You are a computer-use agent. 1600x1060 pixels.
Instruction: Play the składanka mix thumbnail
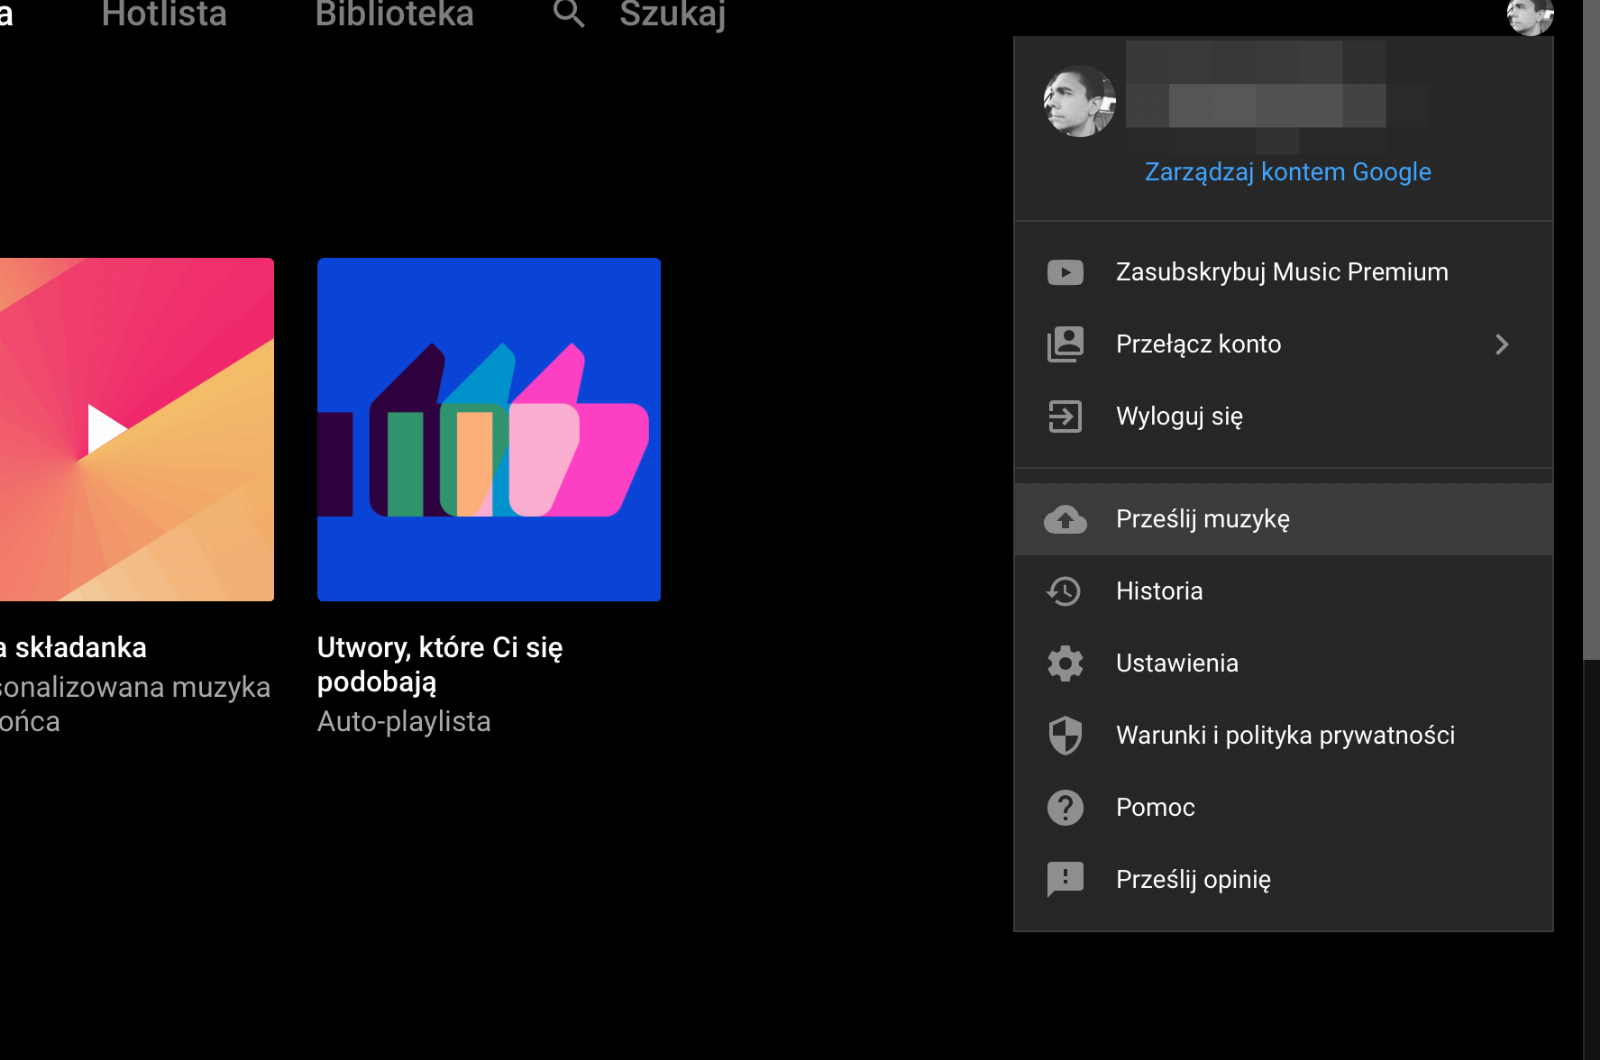click(136, 429)
